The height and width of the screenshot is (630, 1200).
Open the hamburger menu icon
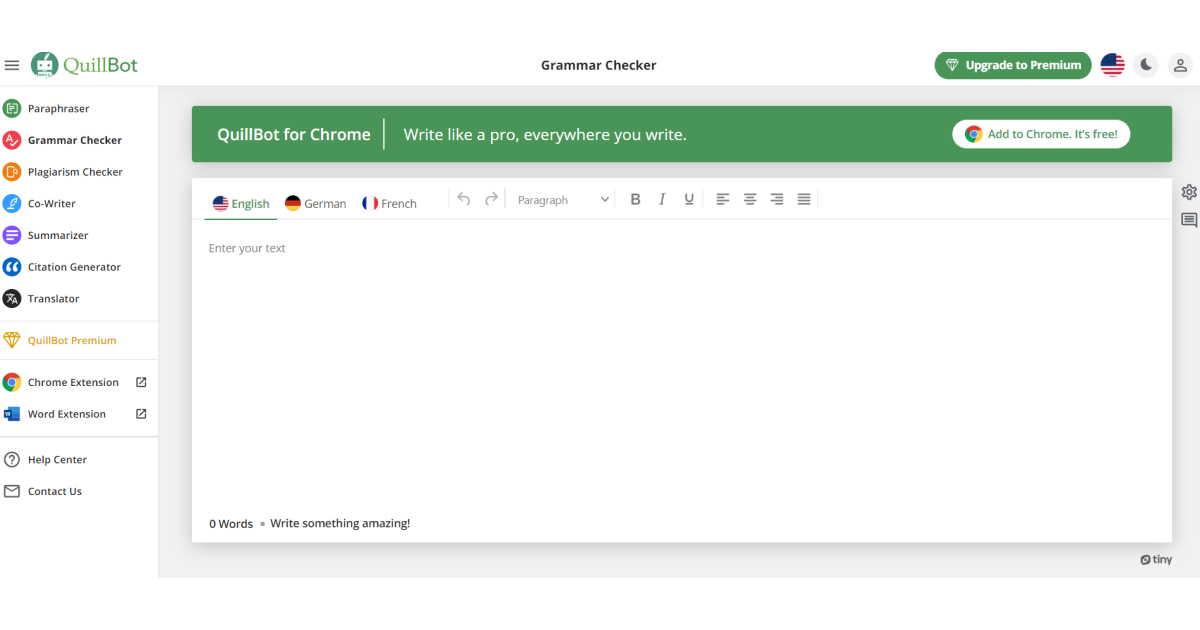[12, 65]
